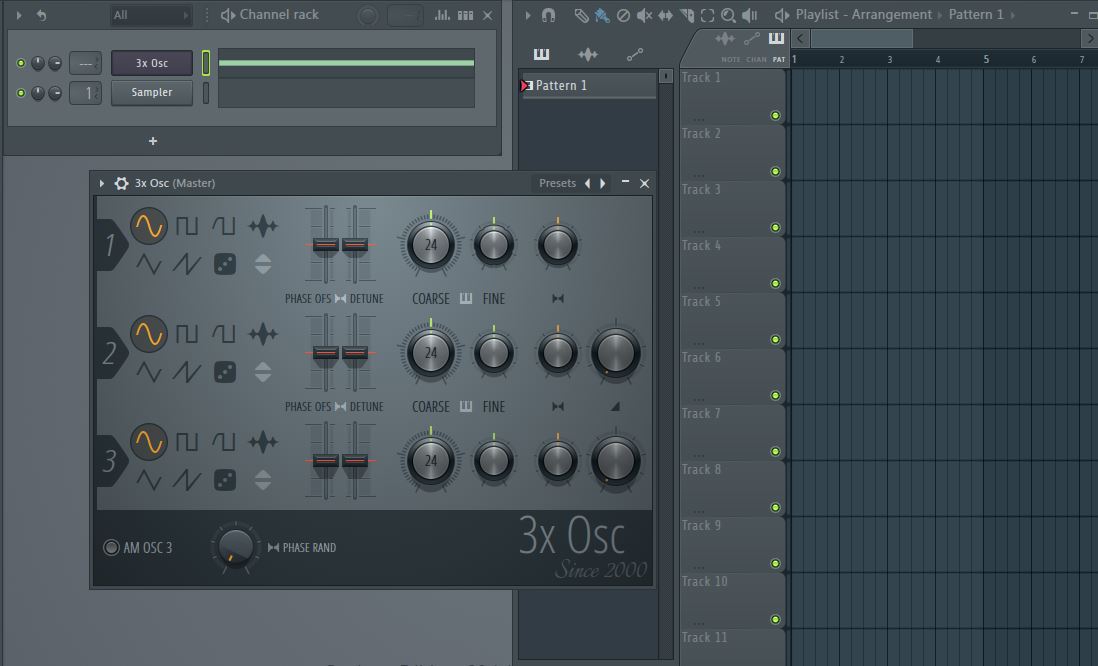The height and width of the screenshot is (666, 1098).
Task: Select the Mute tool in Playlist toolbar
Action: [644, 15]
